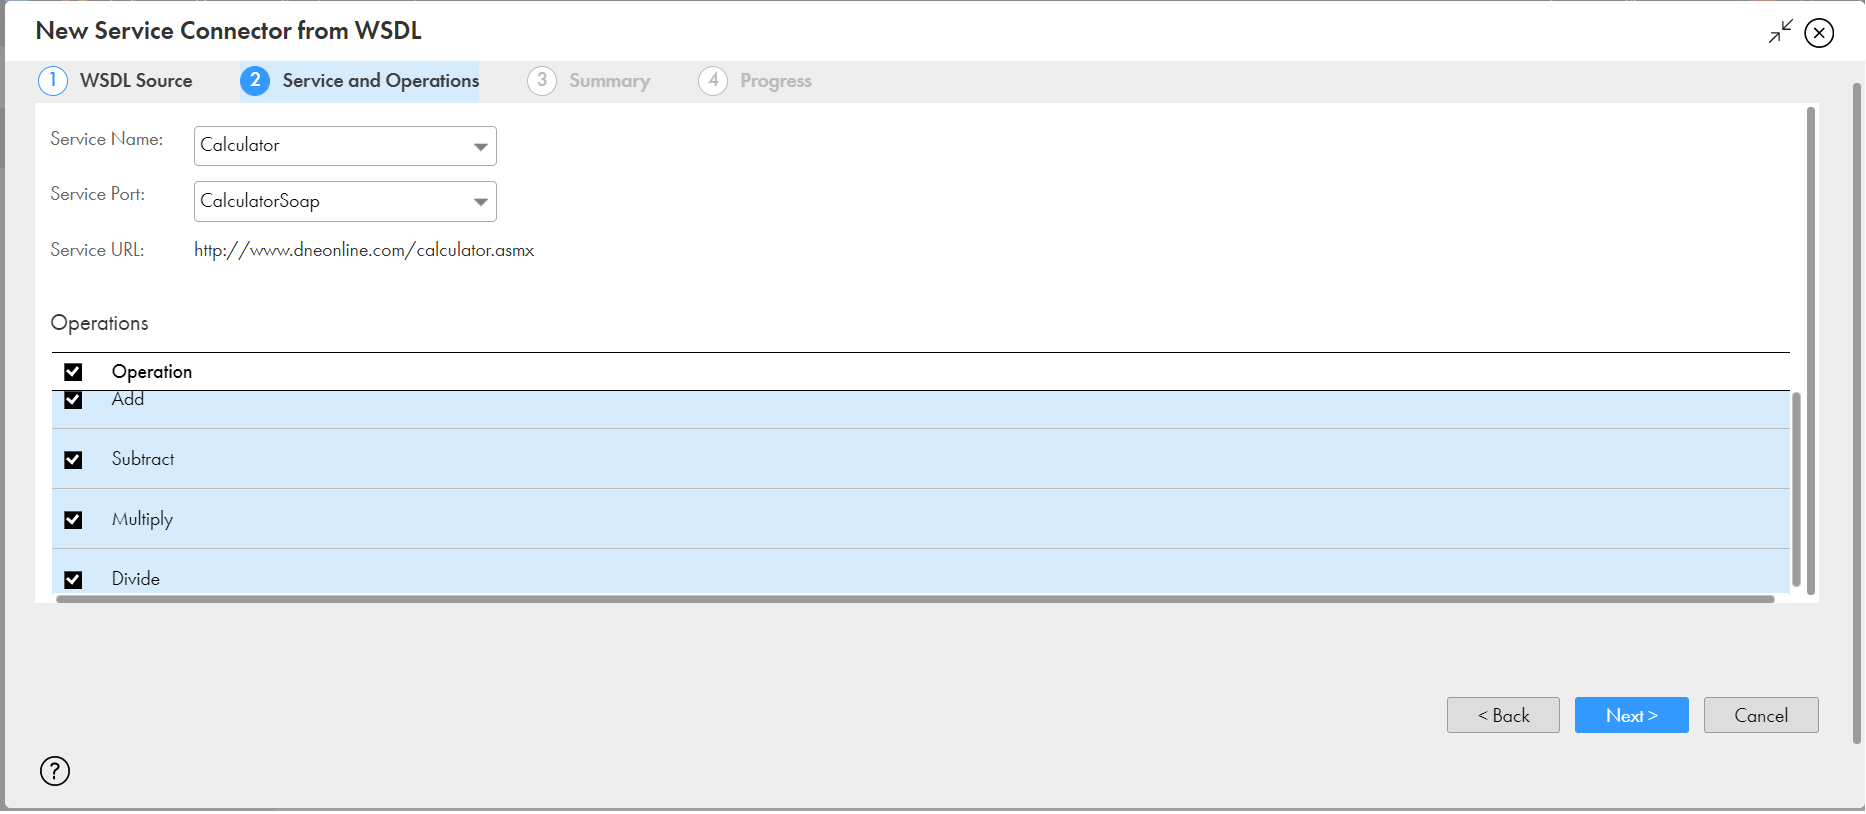The image size is (1866, 814).
Task: Click the operations list vertical scrollbar
Action: point(1796,490)
